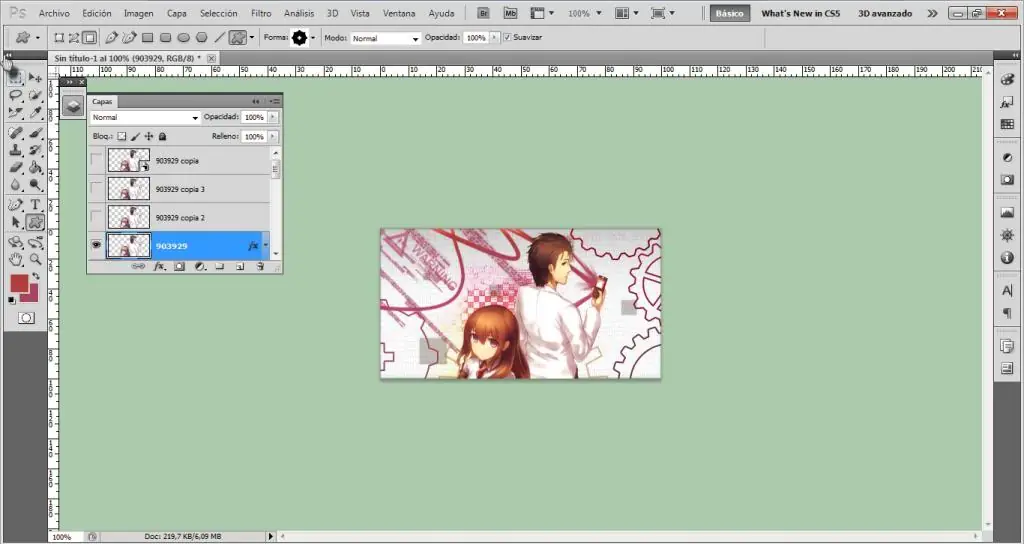Create a new layer in Capas panel
1024x544 pixels.
pyautogui.click(x=240, y=266)
